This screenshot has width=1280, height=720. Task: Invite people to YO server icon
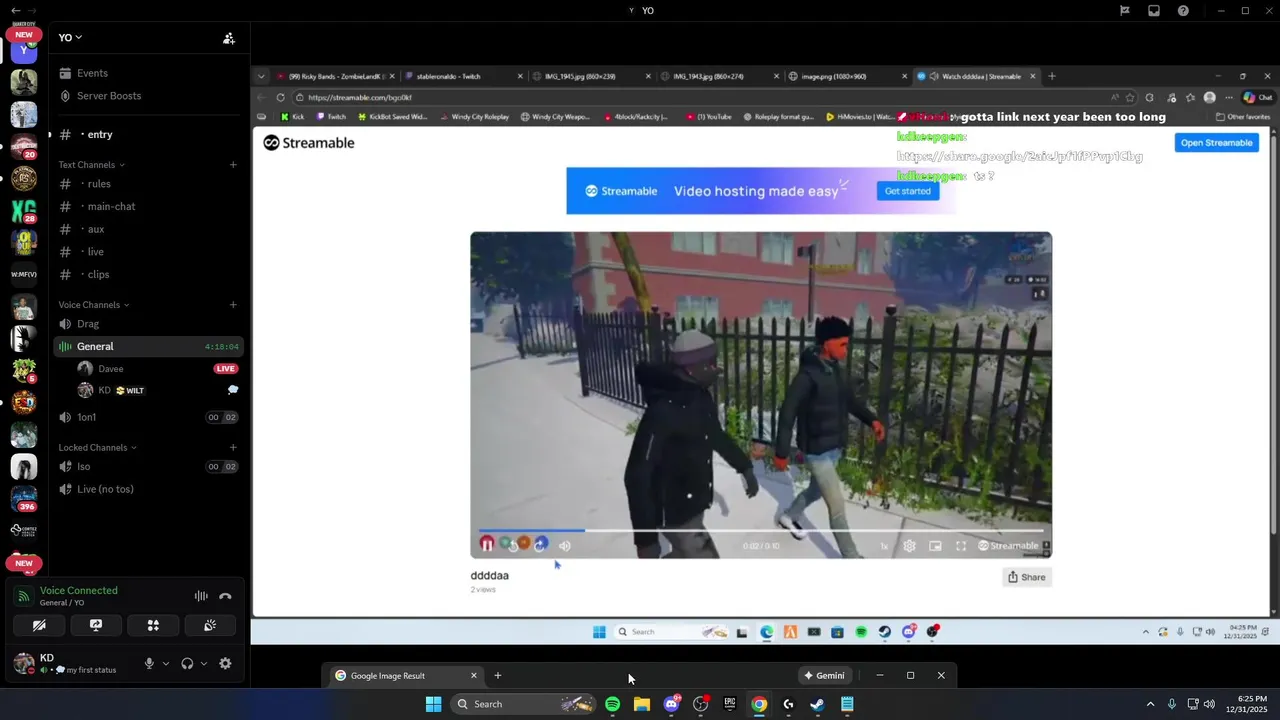[x=229, y=38]
